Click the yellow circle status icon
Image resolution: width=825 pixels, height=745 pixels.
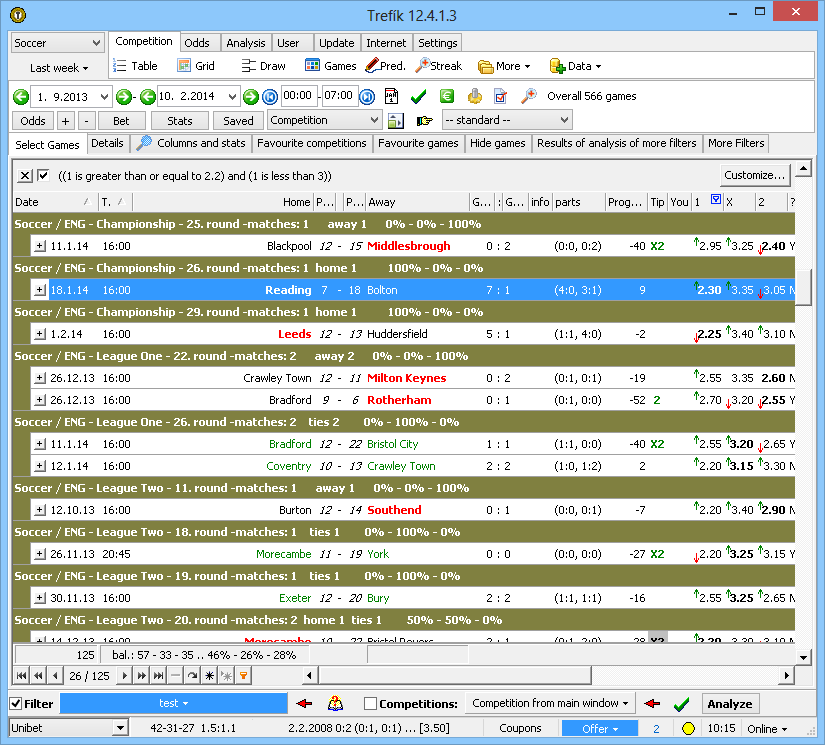pos(688,729)
